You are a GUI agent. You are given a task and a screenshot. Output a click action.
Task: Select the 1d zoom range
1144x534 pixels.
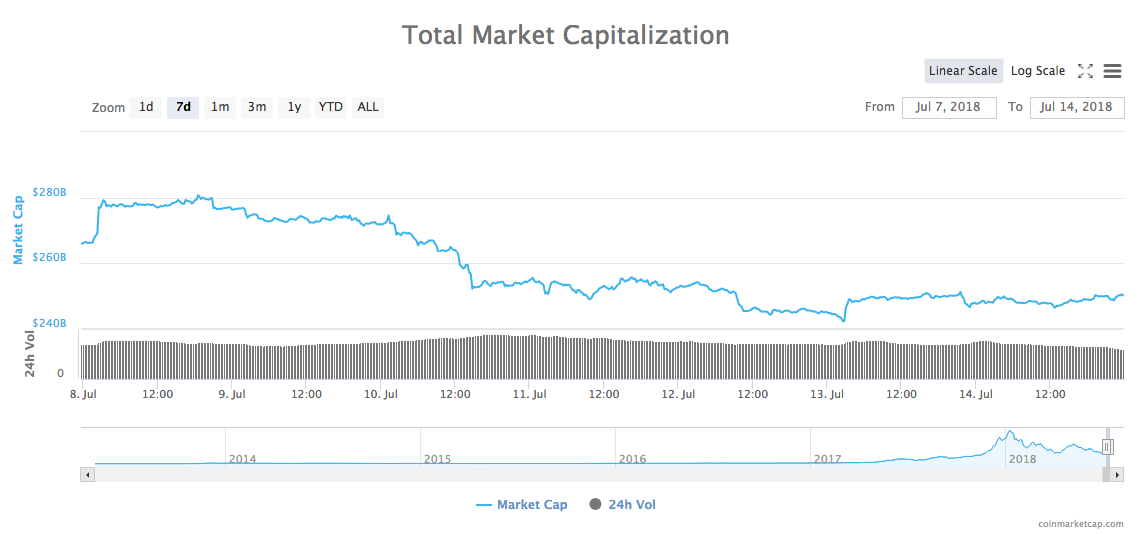pos(146,107)
